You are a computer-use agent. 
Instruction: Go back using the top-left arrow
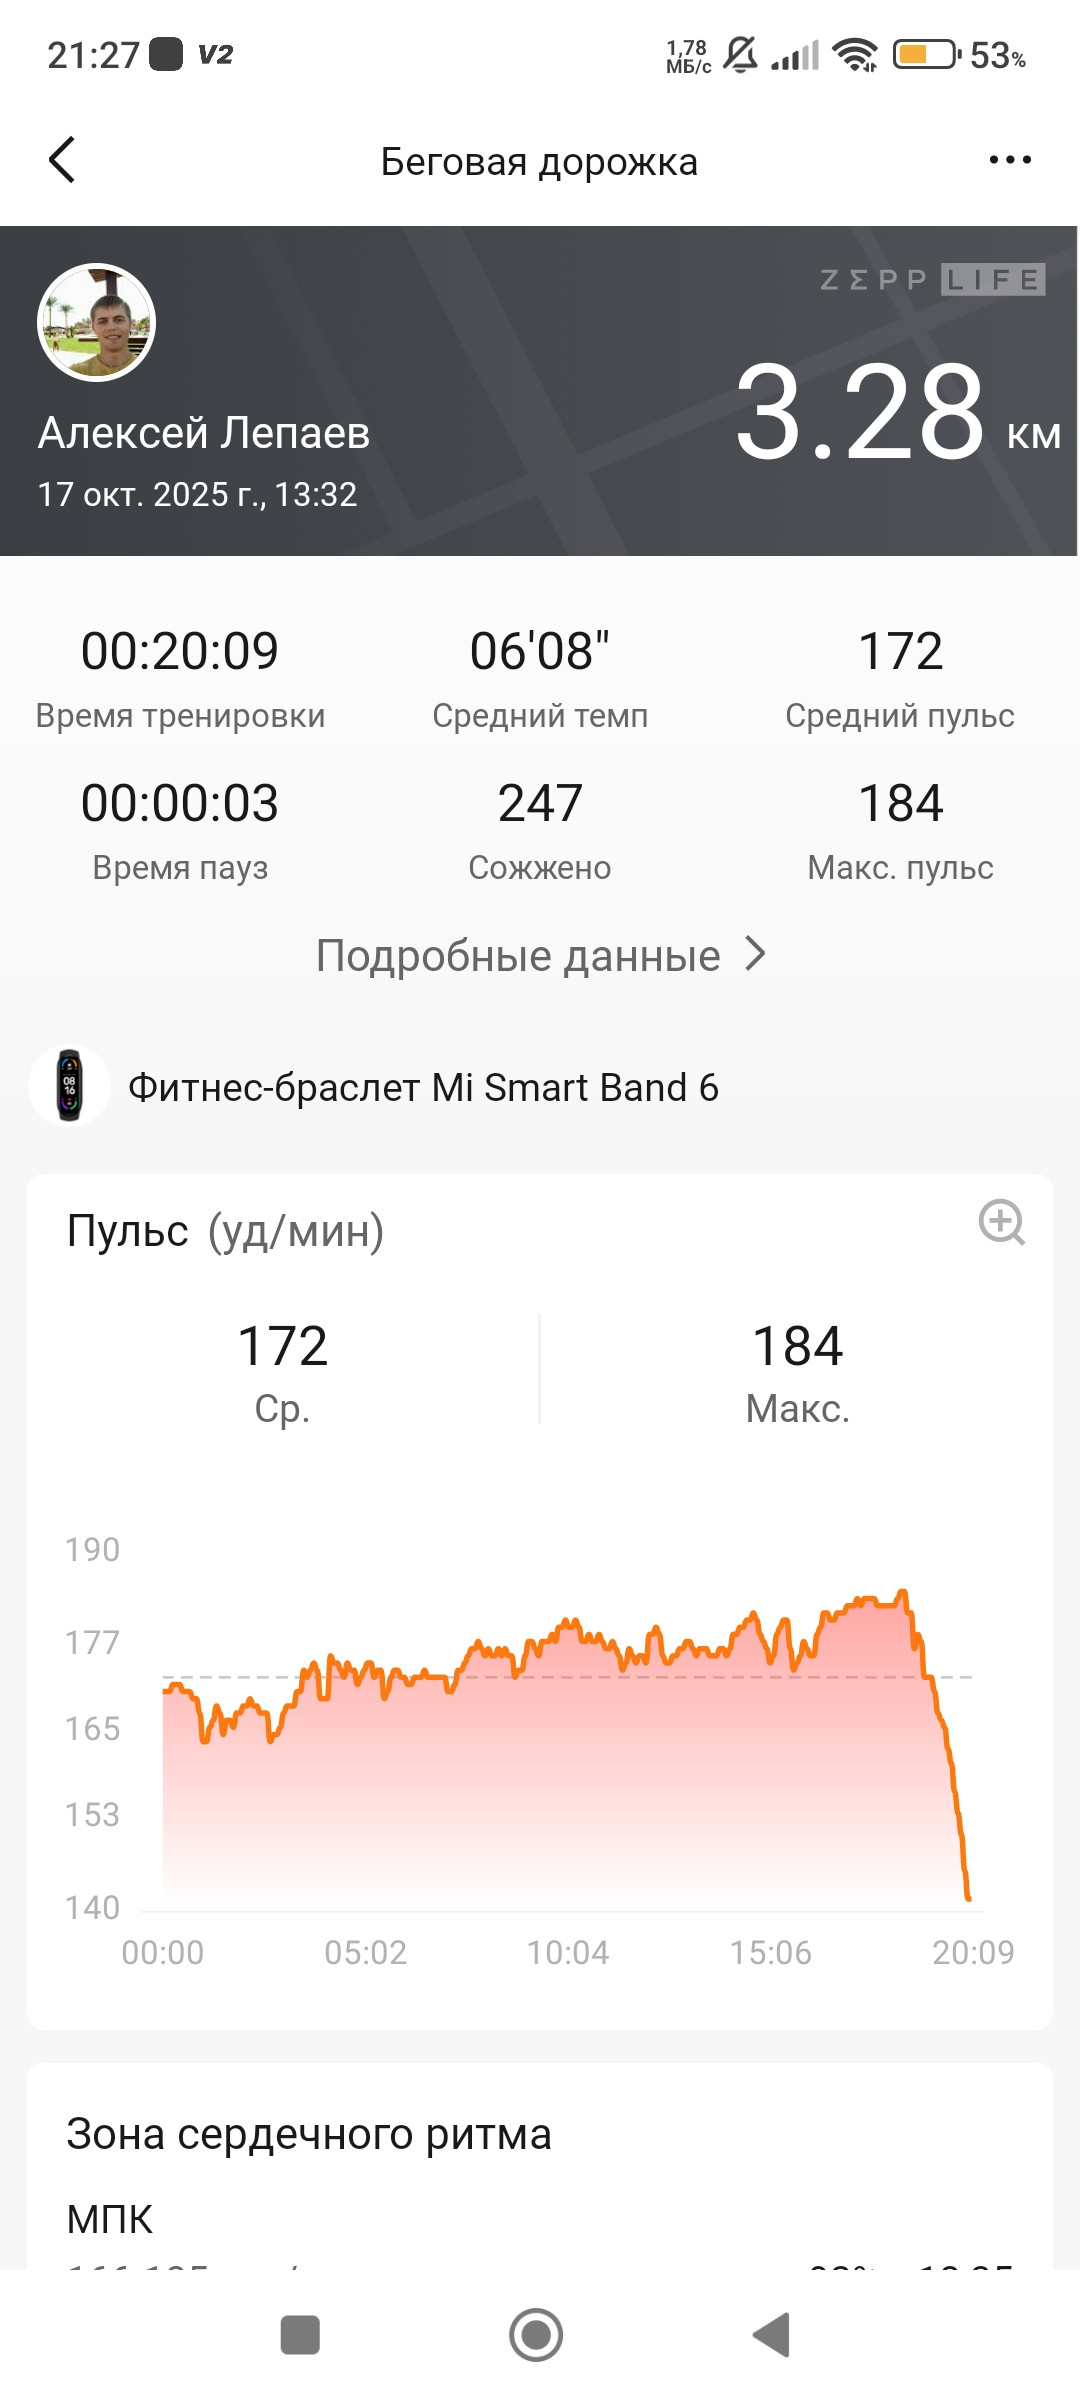[x=62, y=160]
